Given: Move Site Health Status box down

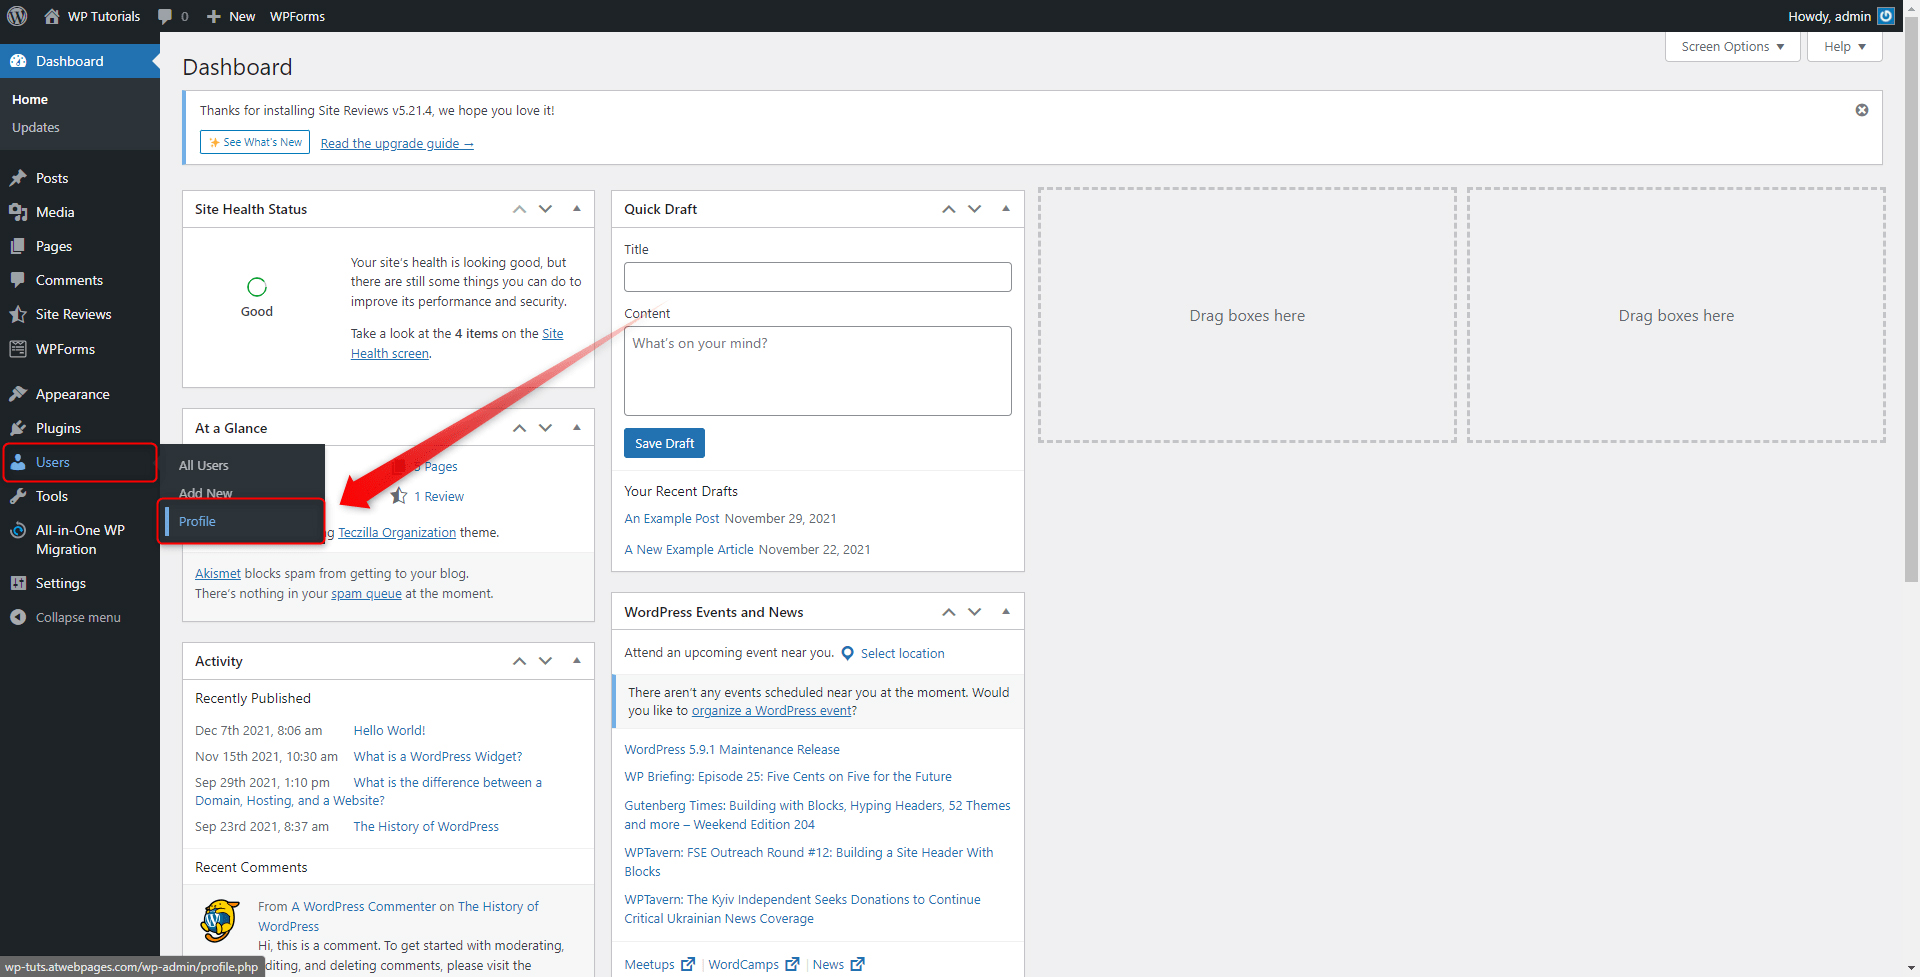Looking at the screenshot, I should 545,209.
